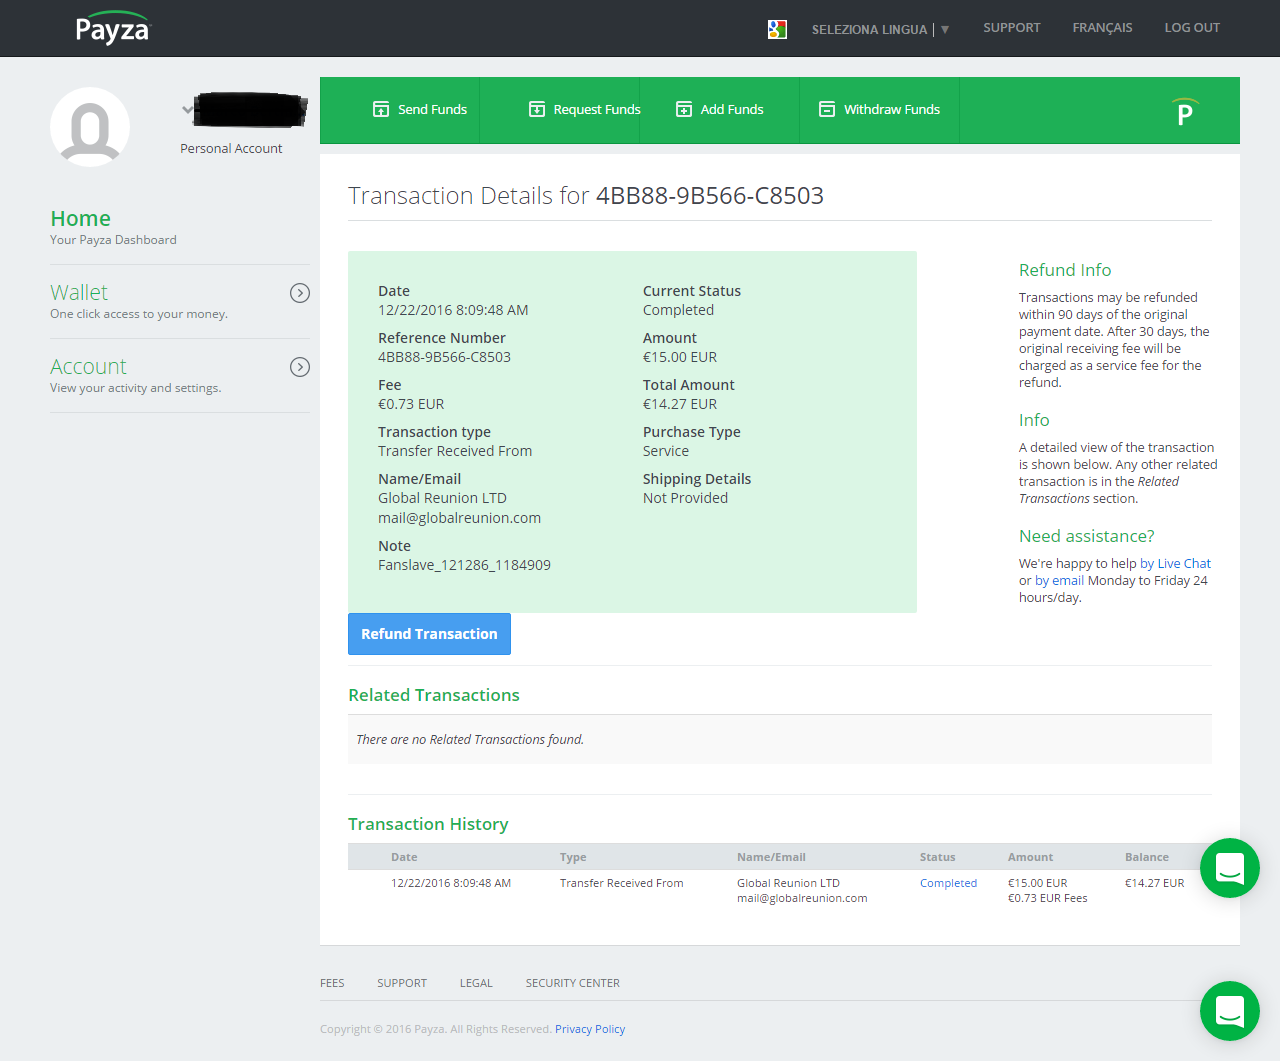
Task: Expand the account name dropdown arrow
Action: [x=187, y=109]
